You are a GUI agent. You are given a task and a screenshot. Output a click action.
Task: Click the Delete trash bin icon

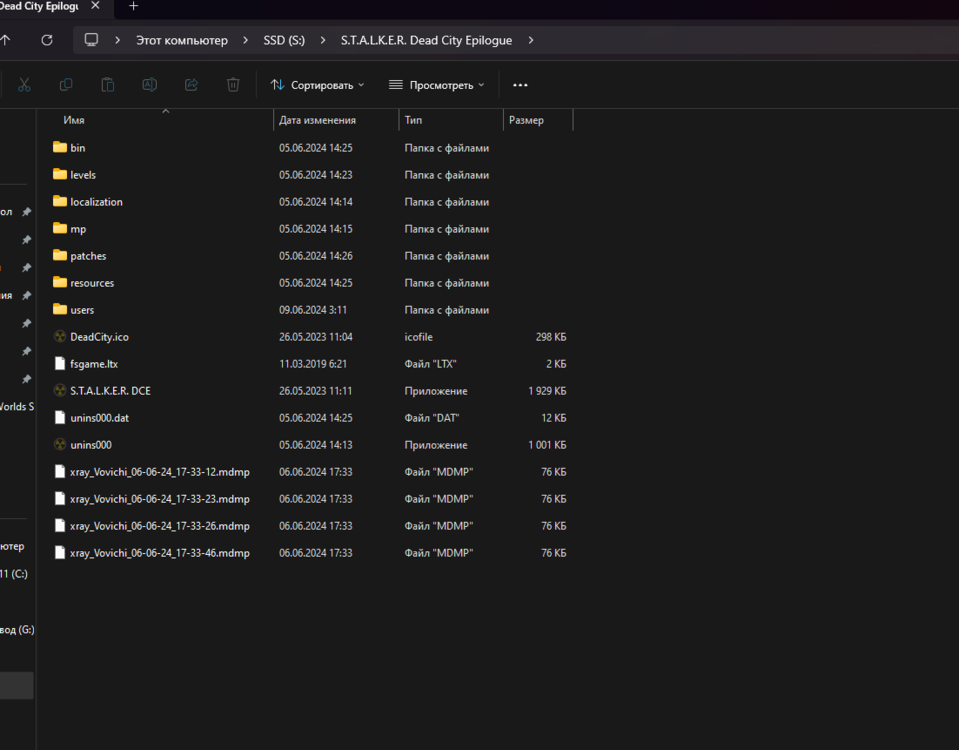(x=233, y=85)
